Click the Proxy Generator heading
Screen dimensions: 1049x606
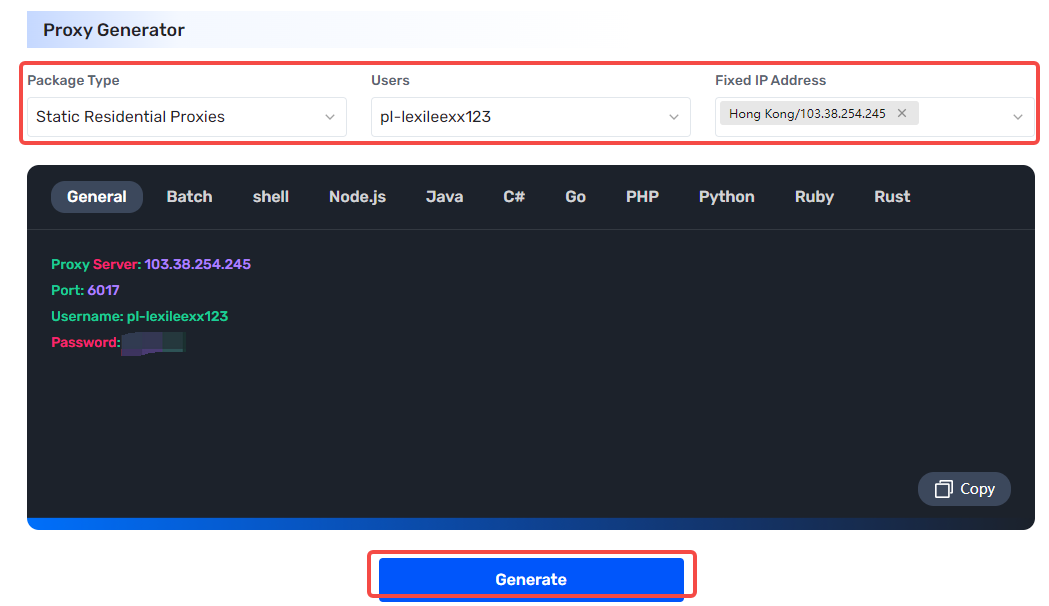click(x=114, y=30)
